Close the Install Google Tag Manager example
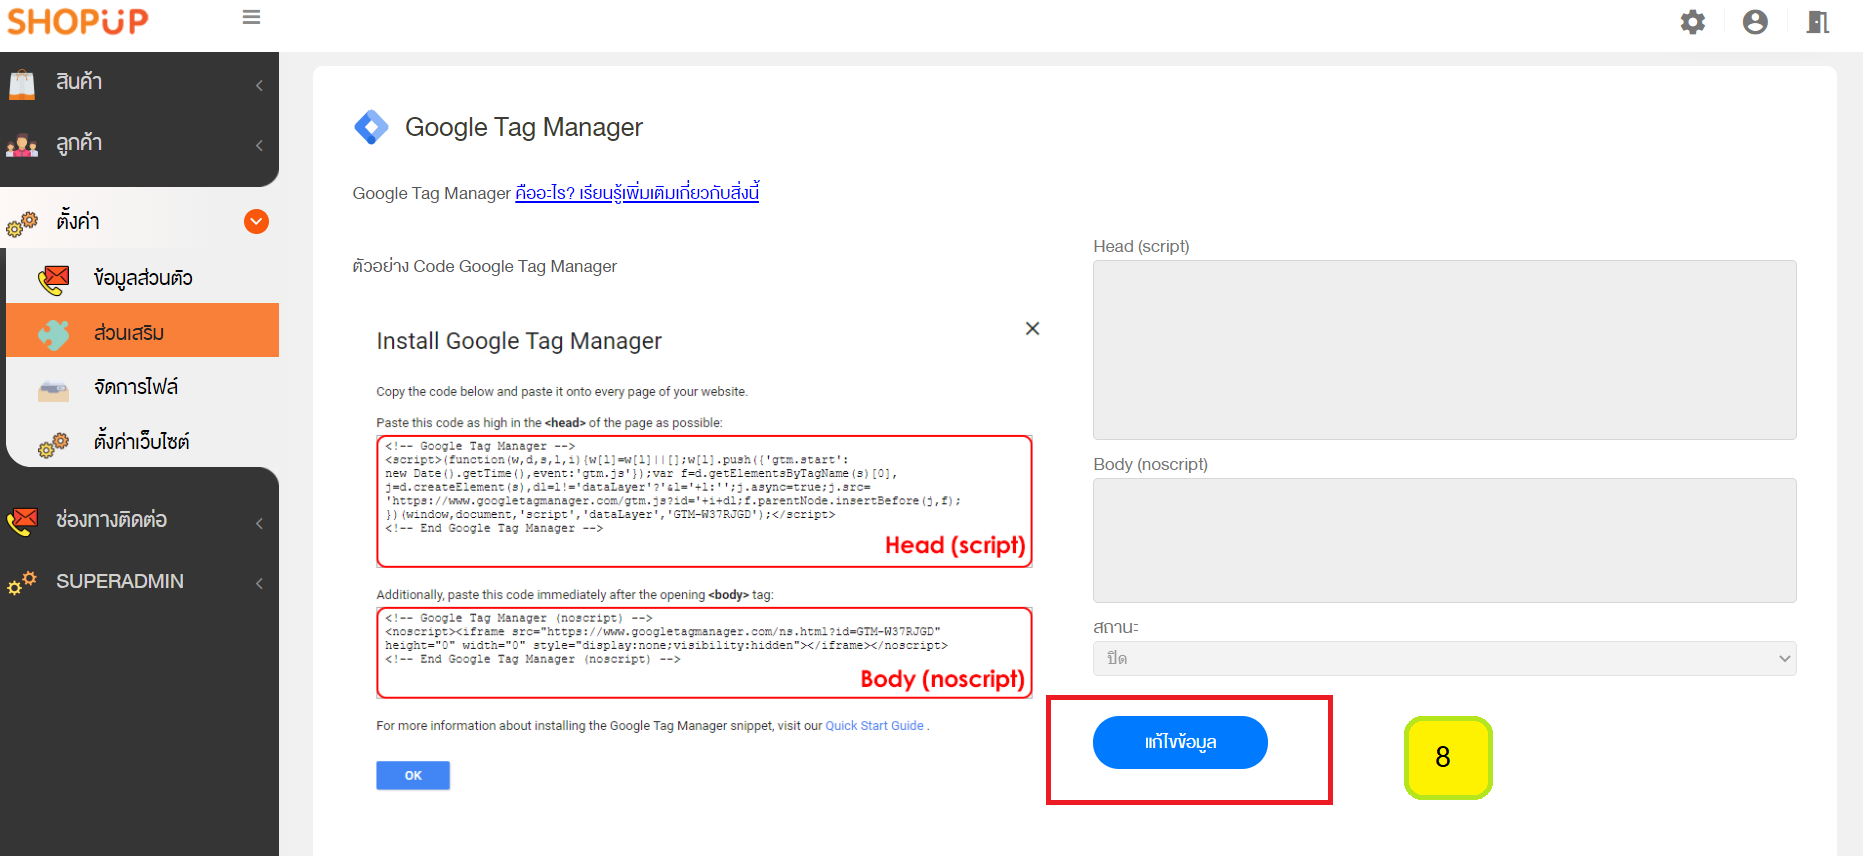Viewport: 1863px width, 856px height. tap(1033, 328)
